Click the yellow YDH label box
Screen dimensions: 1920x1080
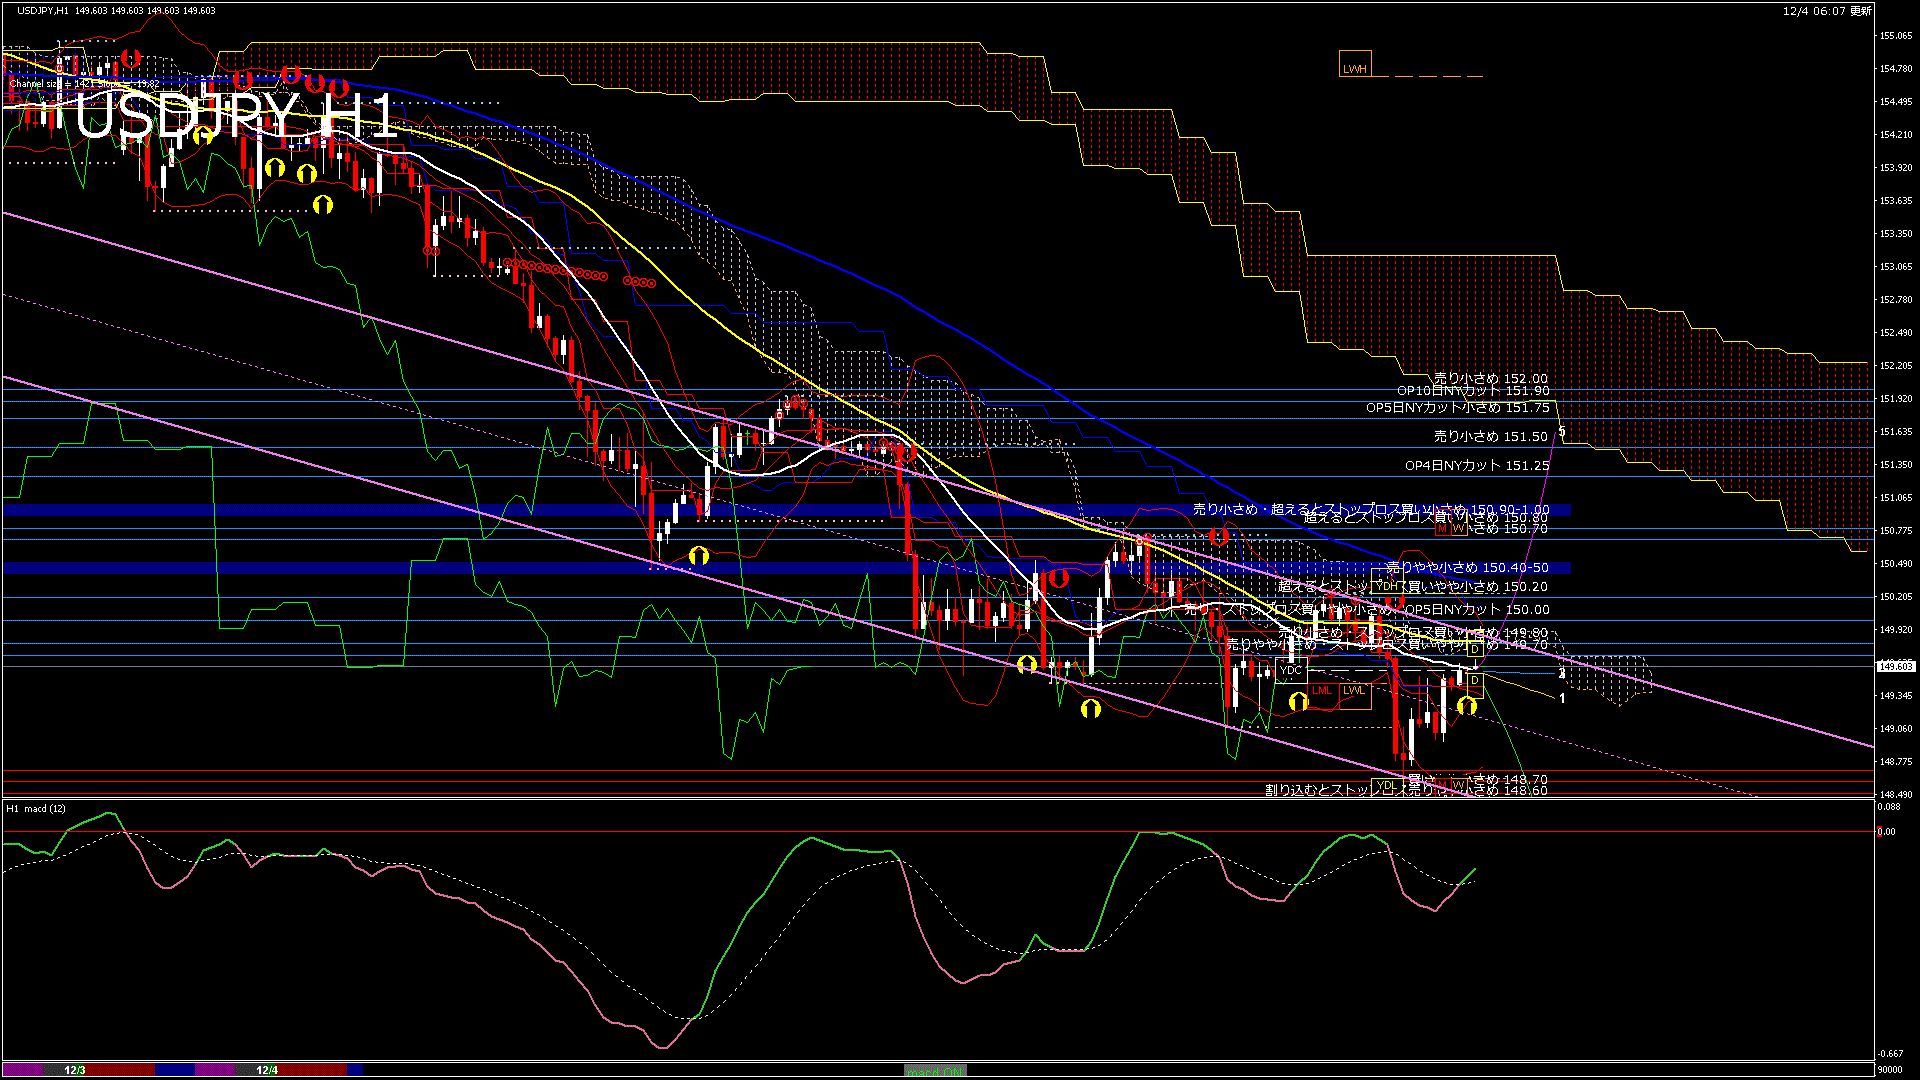[x=1387, y=586]
